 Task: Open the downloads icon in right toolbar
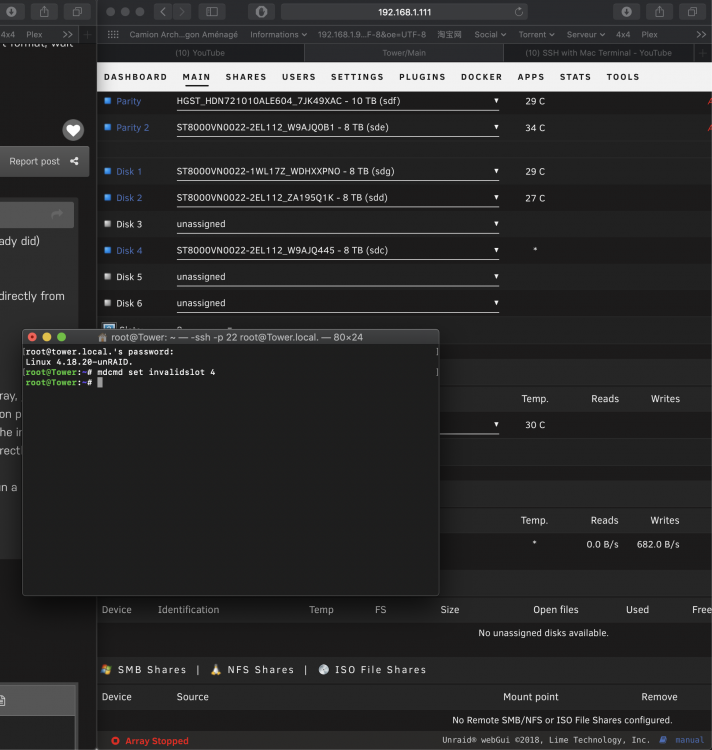click(626, 12)
